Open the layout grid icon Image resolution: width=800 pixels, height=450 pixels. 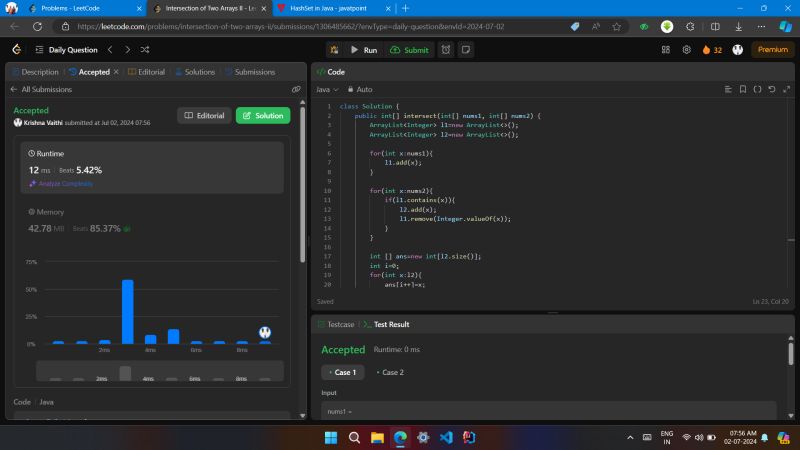click(x=666, y=49)
